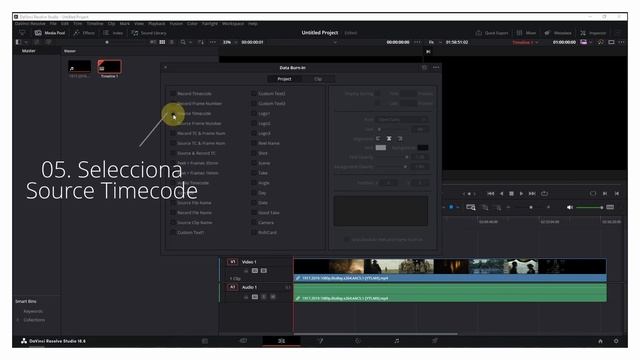Open the media pool sort options
The width and height of the screenshot is (640, 360).
[x=201, y=42]
